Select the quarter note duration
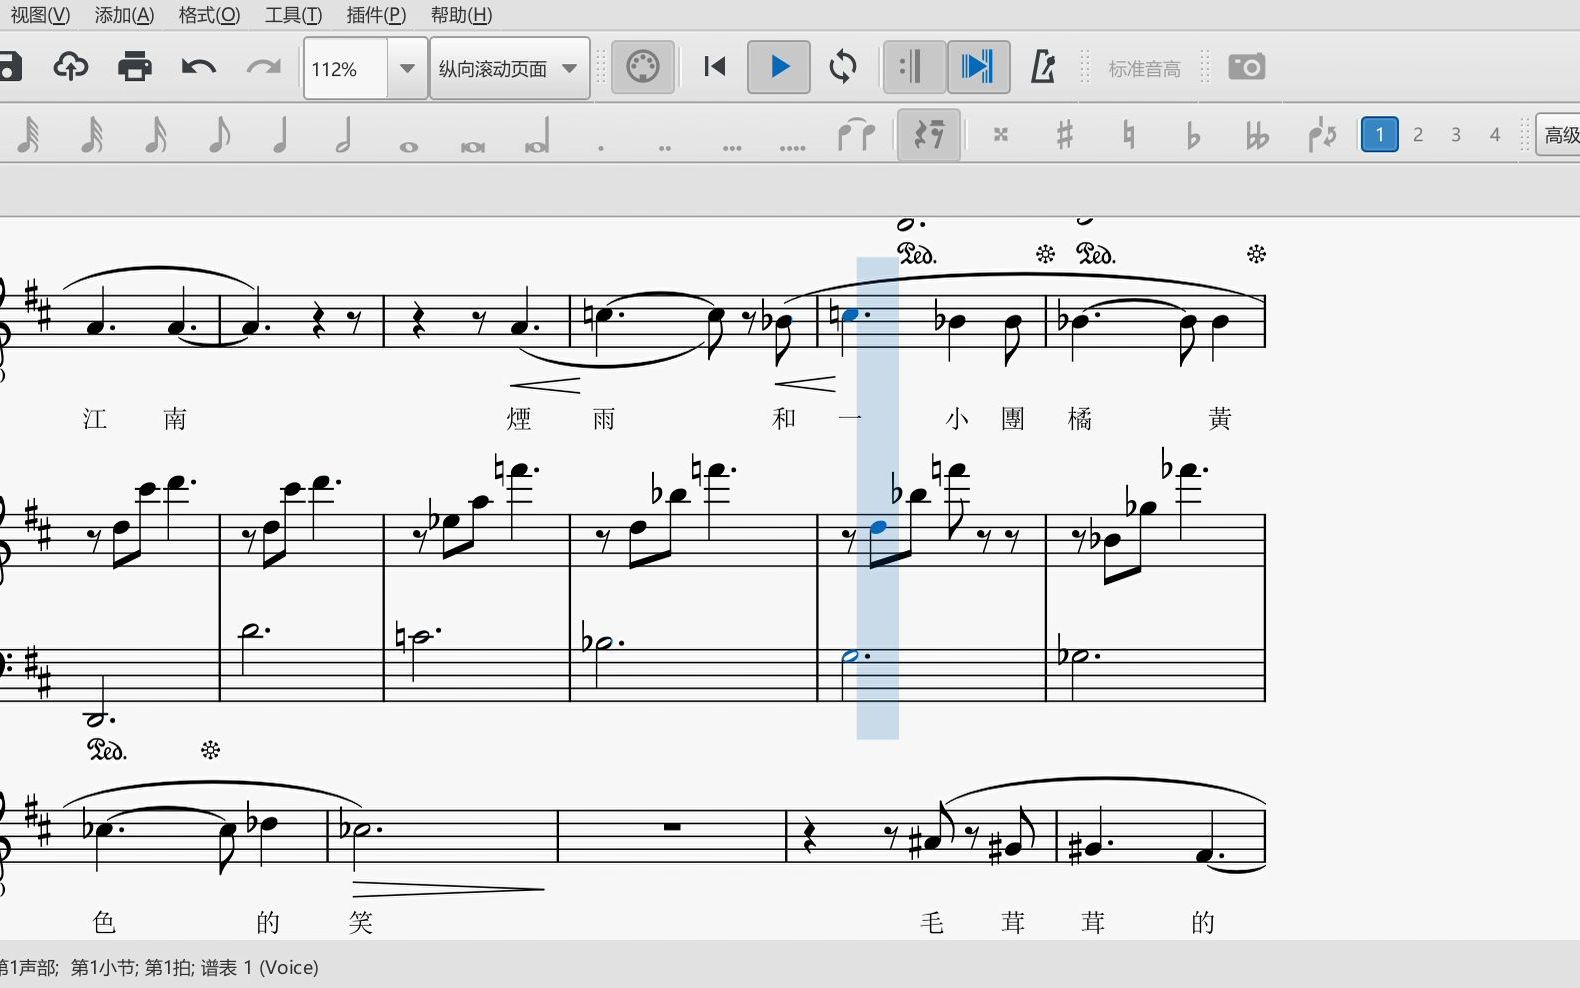1580x988 pixels. tap(281, 134)
